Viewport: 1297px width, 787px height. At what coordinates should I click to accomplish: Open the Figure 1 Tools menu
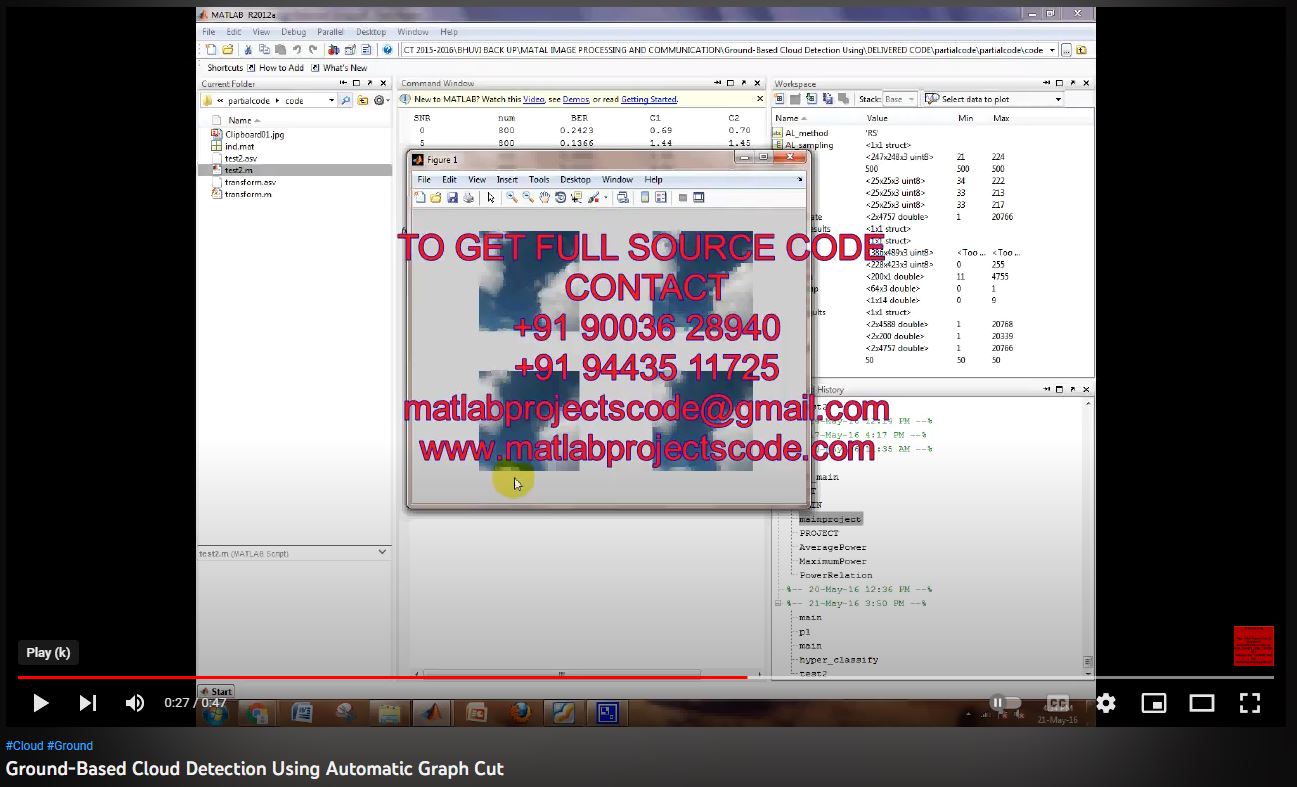click(539, 180)
